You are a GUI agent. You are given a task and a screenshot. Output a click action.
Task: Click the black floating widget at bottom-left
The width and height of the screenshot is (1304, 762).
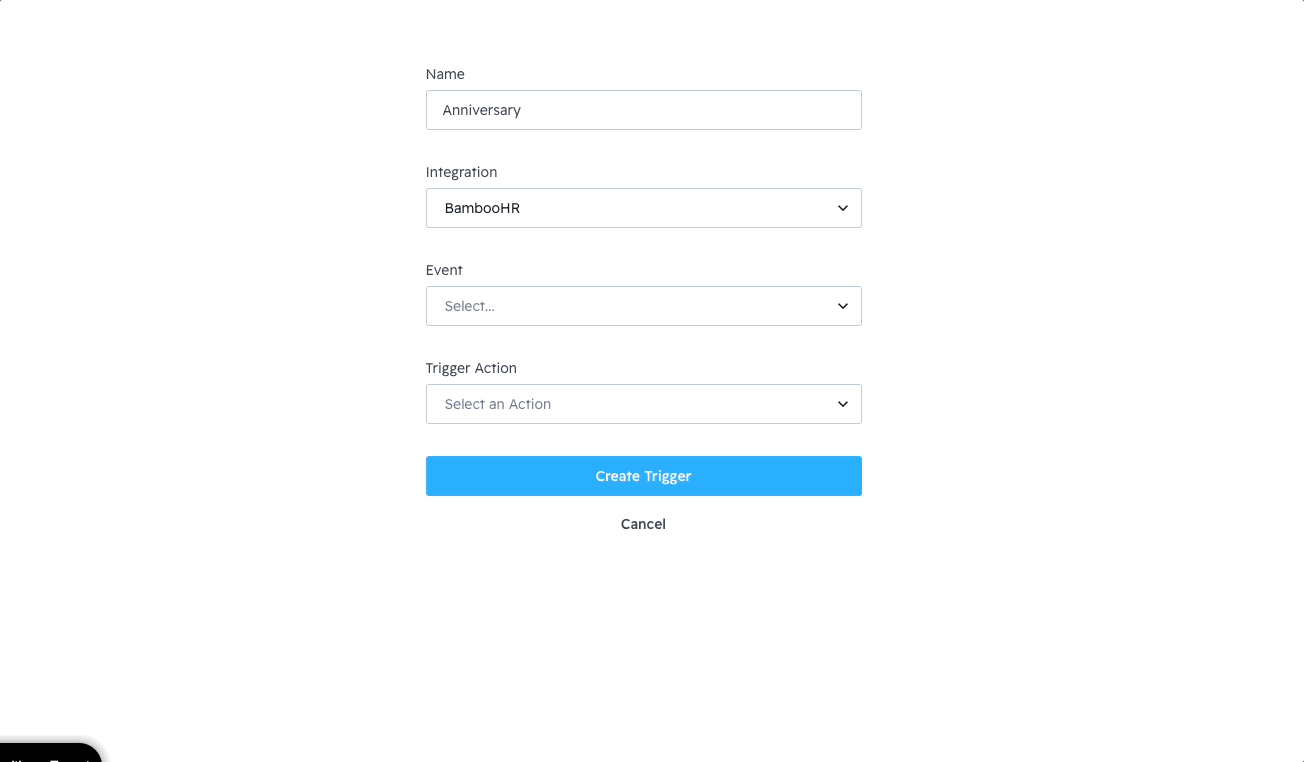click(50, 753)
